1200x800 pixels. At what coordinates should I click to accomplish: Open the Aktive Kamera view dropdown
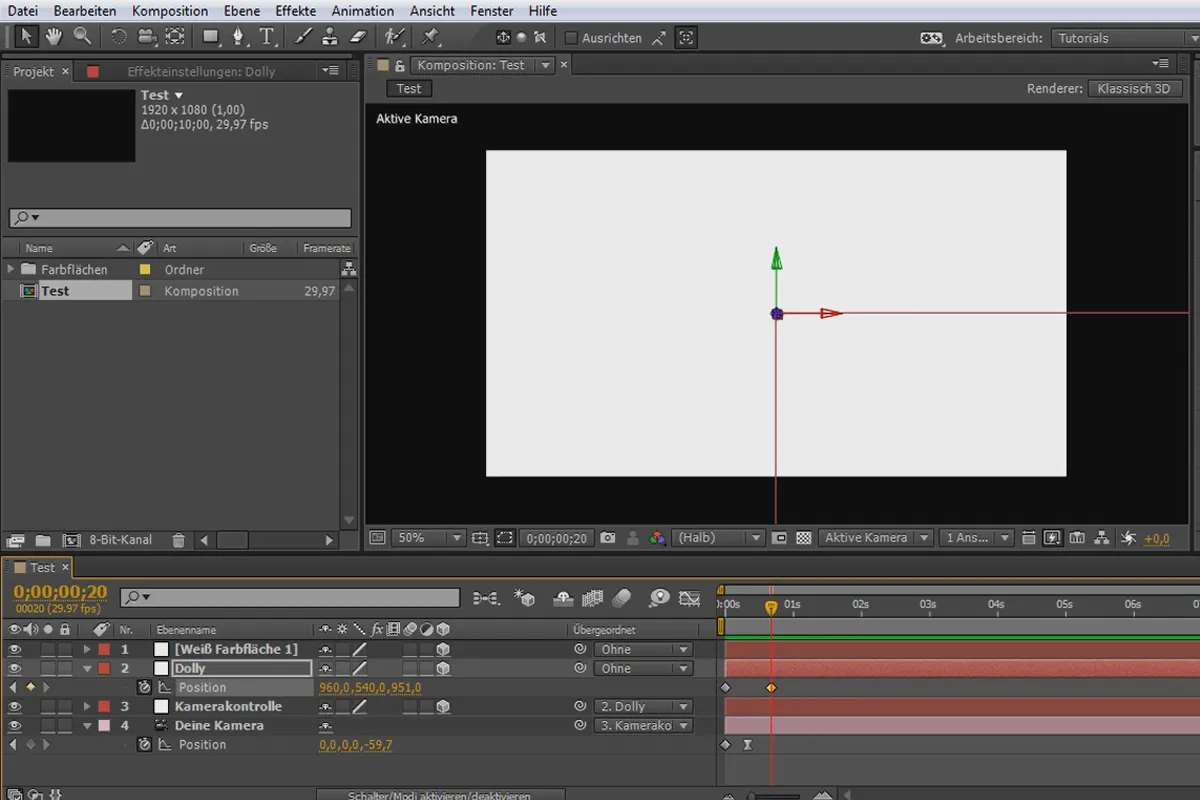875,538
